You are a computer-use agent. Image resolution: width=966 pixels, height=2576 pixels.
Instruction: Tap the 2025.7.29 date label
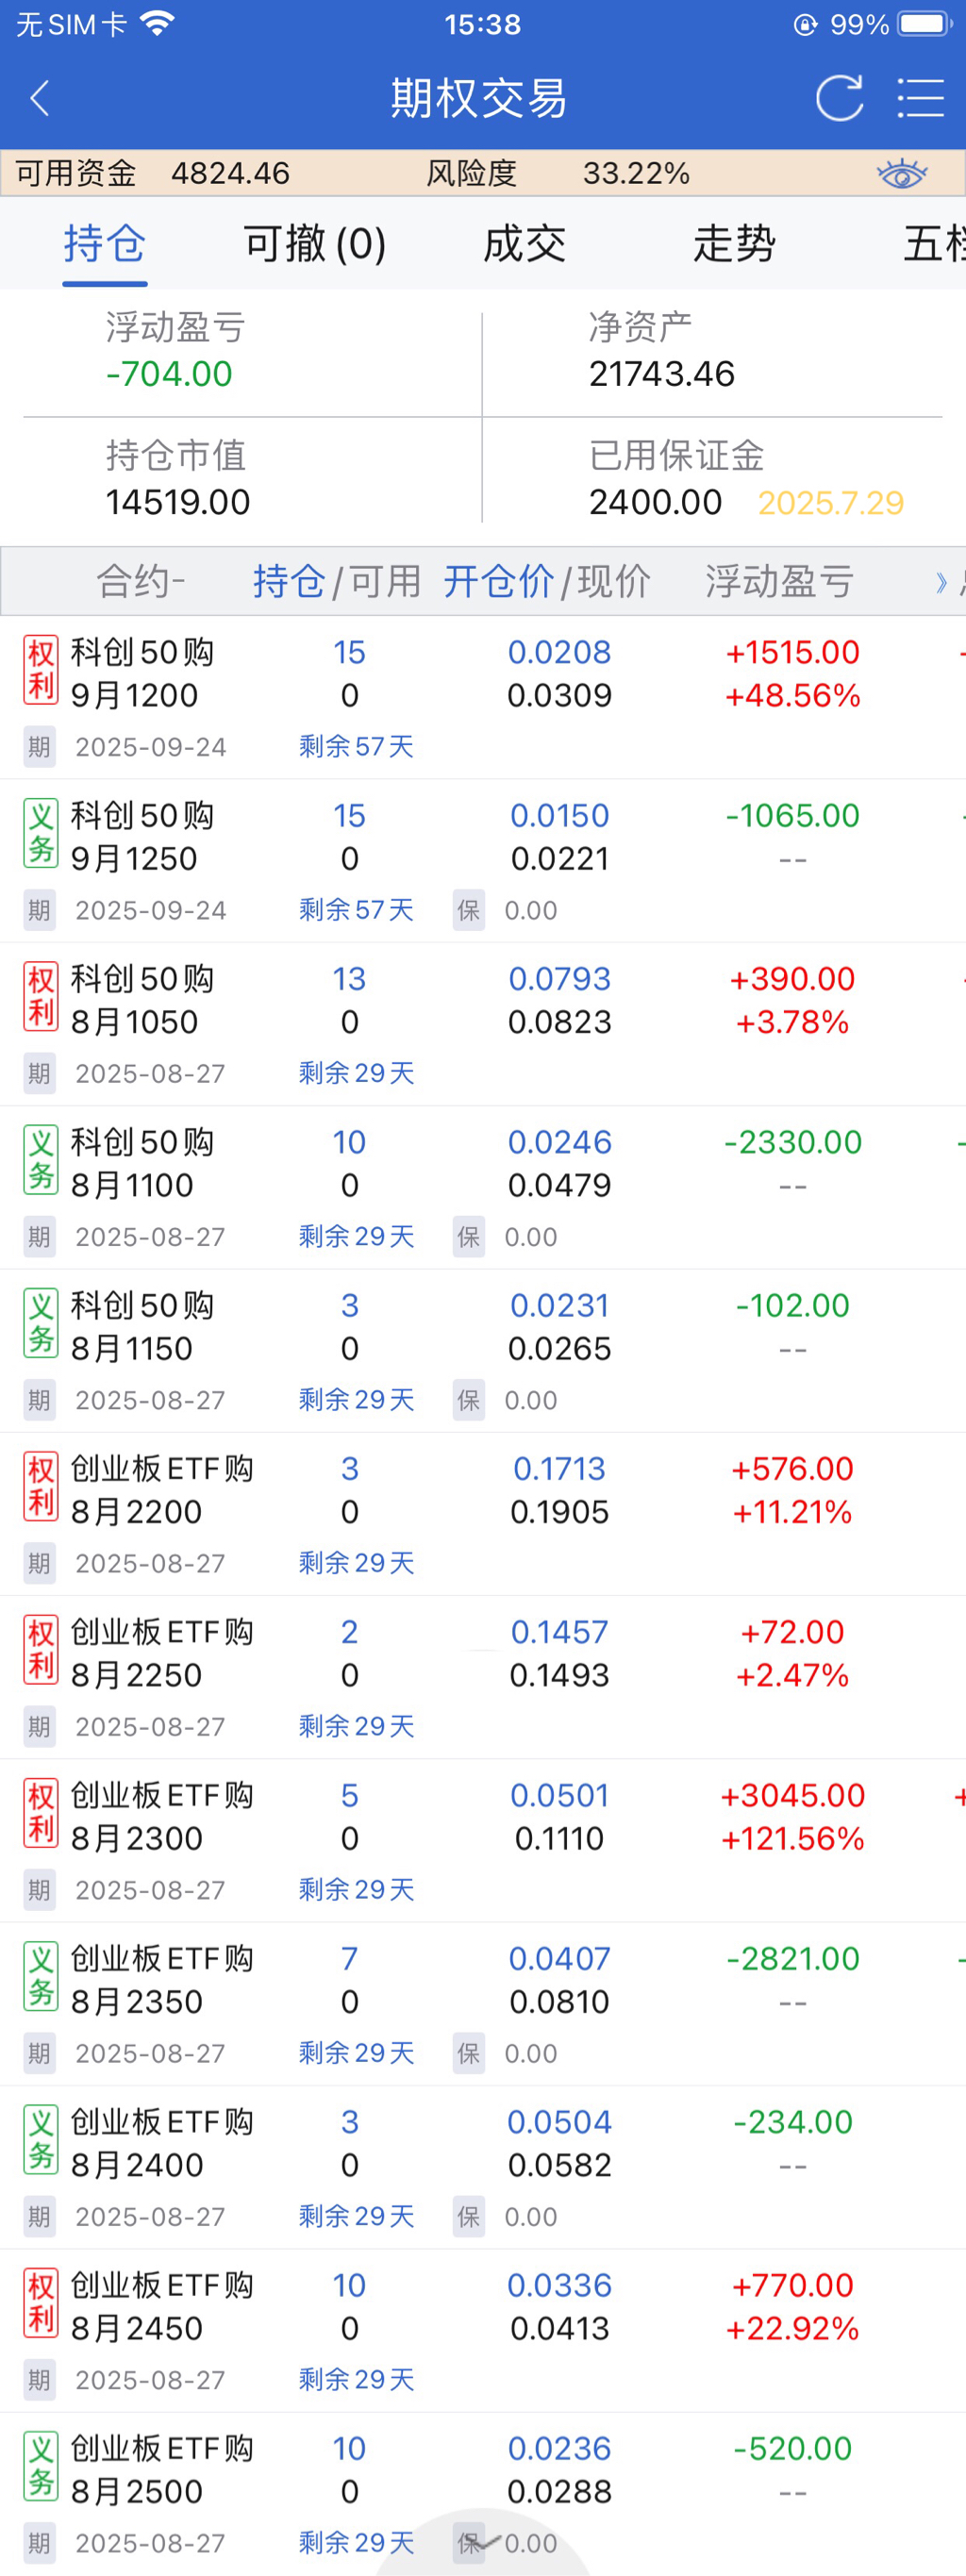pos(830,502)
